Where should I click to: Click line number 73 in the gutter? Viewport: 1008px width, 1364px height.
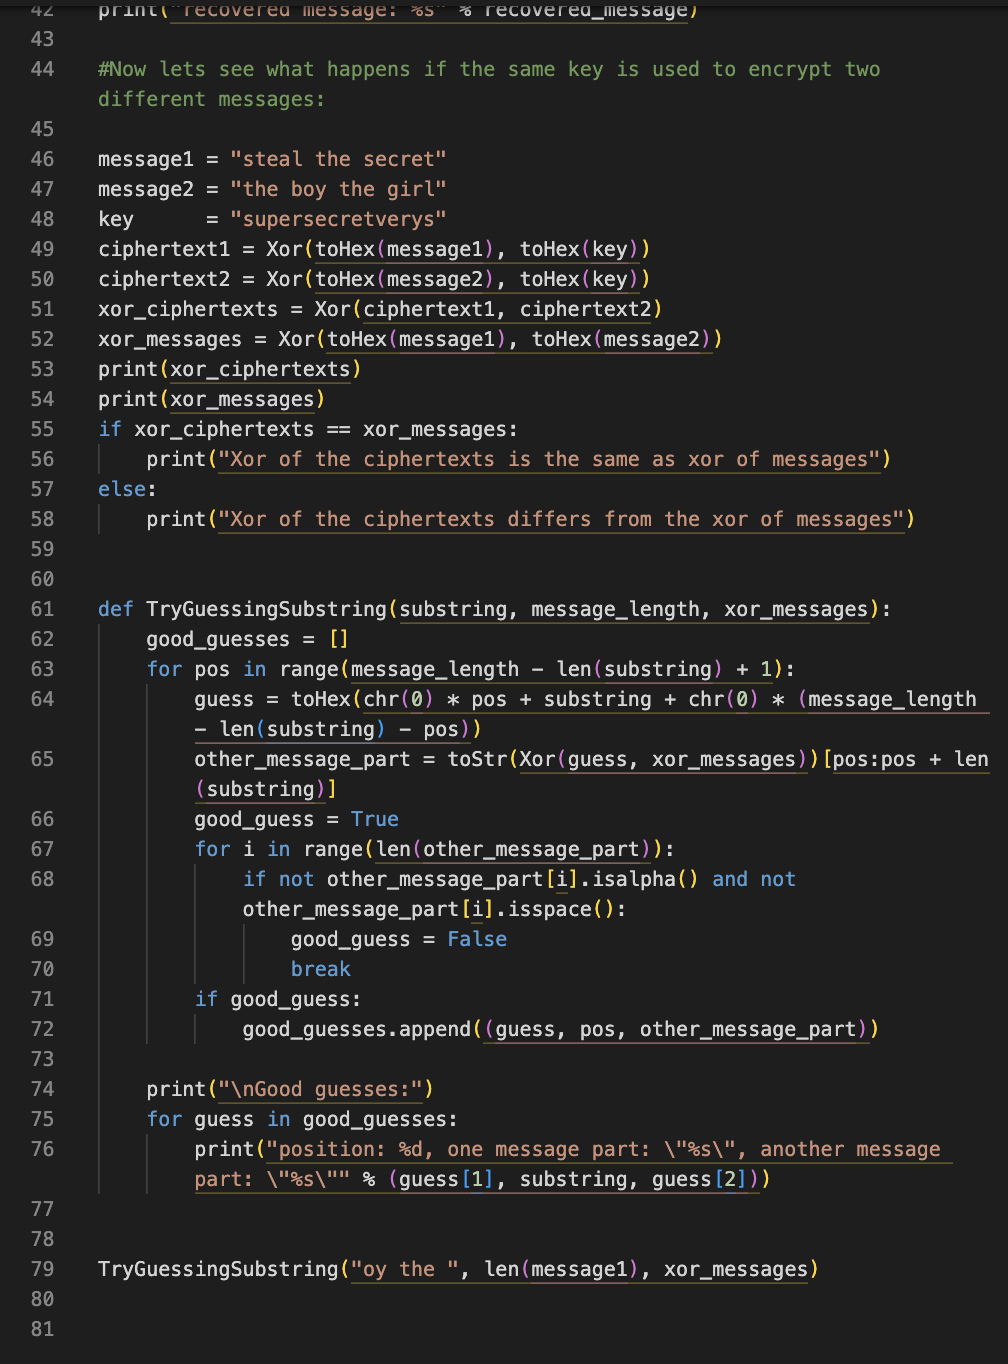coord(42,1059)
